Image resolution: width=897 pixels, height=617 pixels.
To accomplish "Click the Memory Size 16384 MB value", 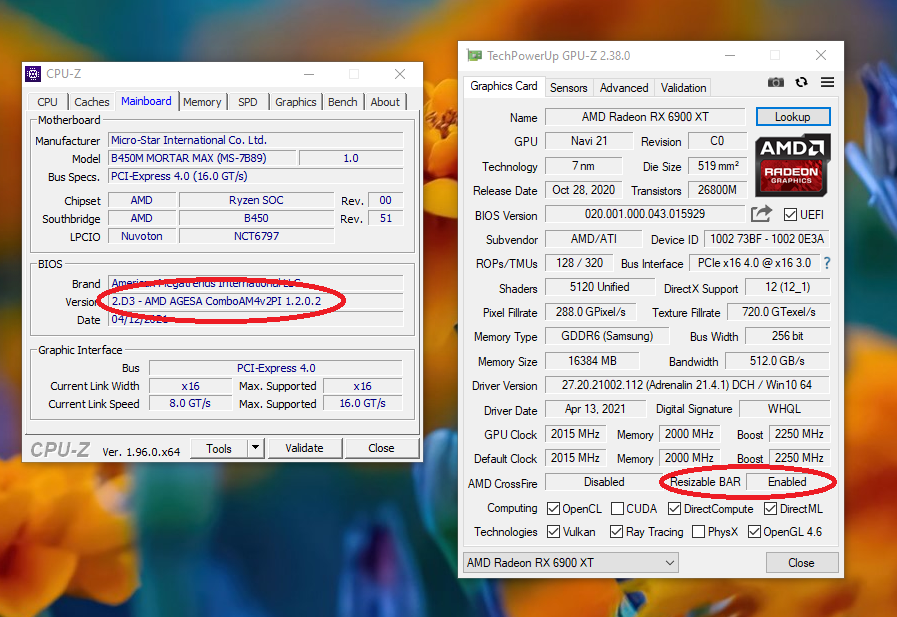I will click(592, 361).
